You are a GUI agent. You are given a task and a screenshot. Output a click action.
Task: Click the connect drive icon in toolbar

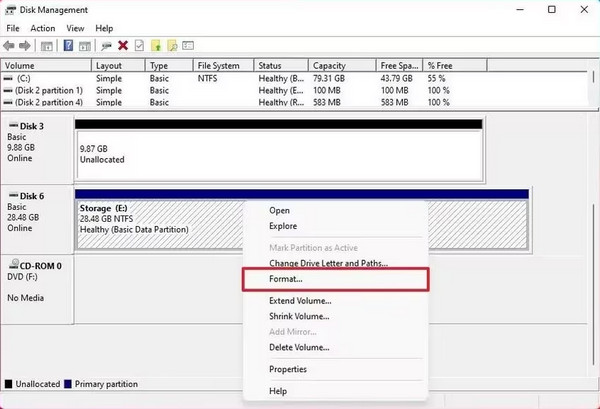click(106, 46)
